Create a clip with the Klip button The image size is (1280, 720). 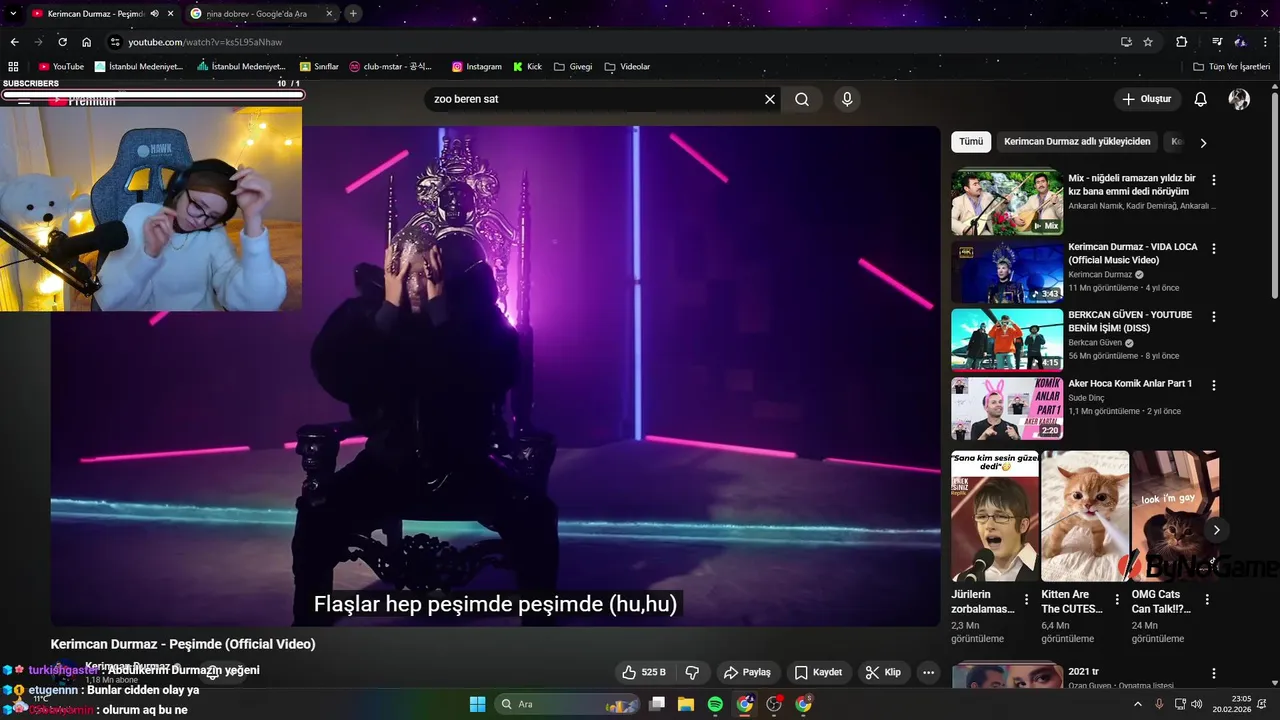[883, 672]
